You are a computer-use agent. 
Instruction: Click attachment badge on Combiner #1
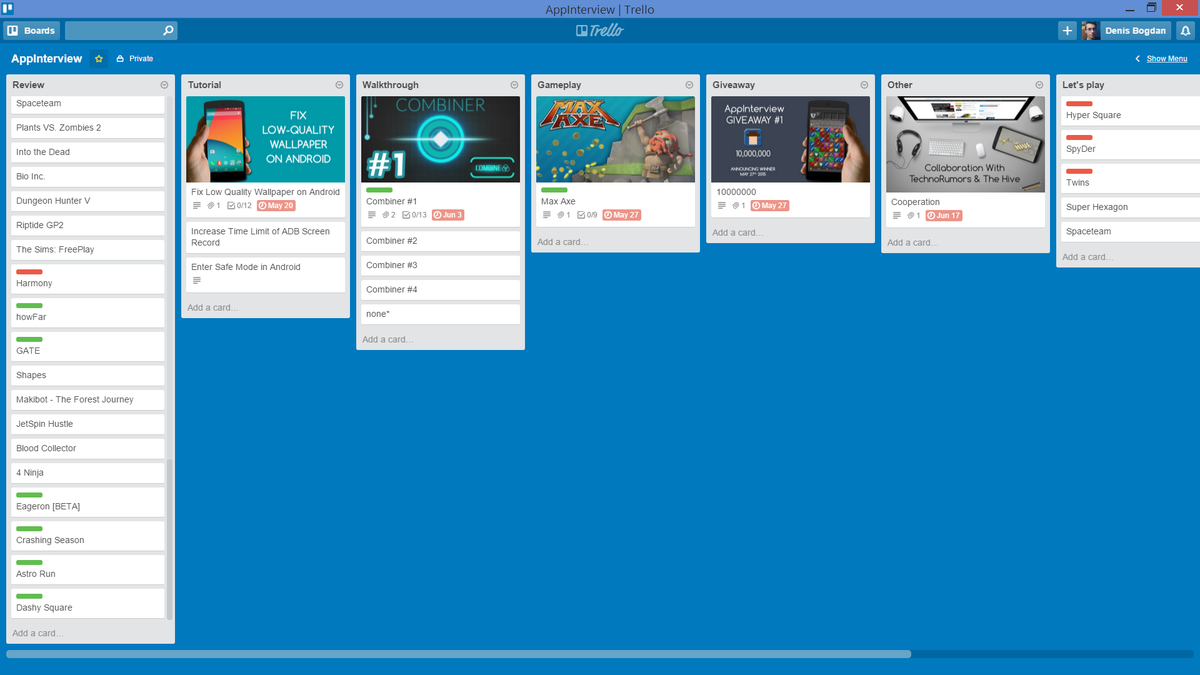pos(388,215)
